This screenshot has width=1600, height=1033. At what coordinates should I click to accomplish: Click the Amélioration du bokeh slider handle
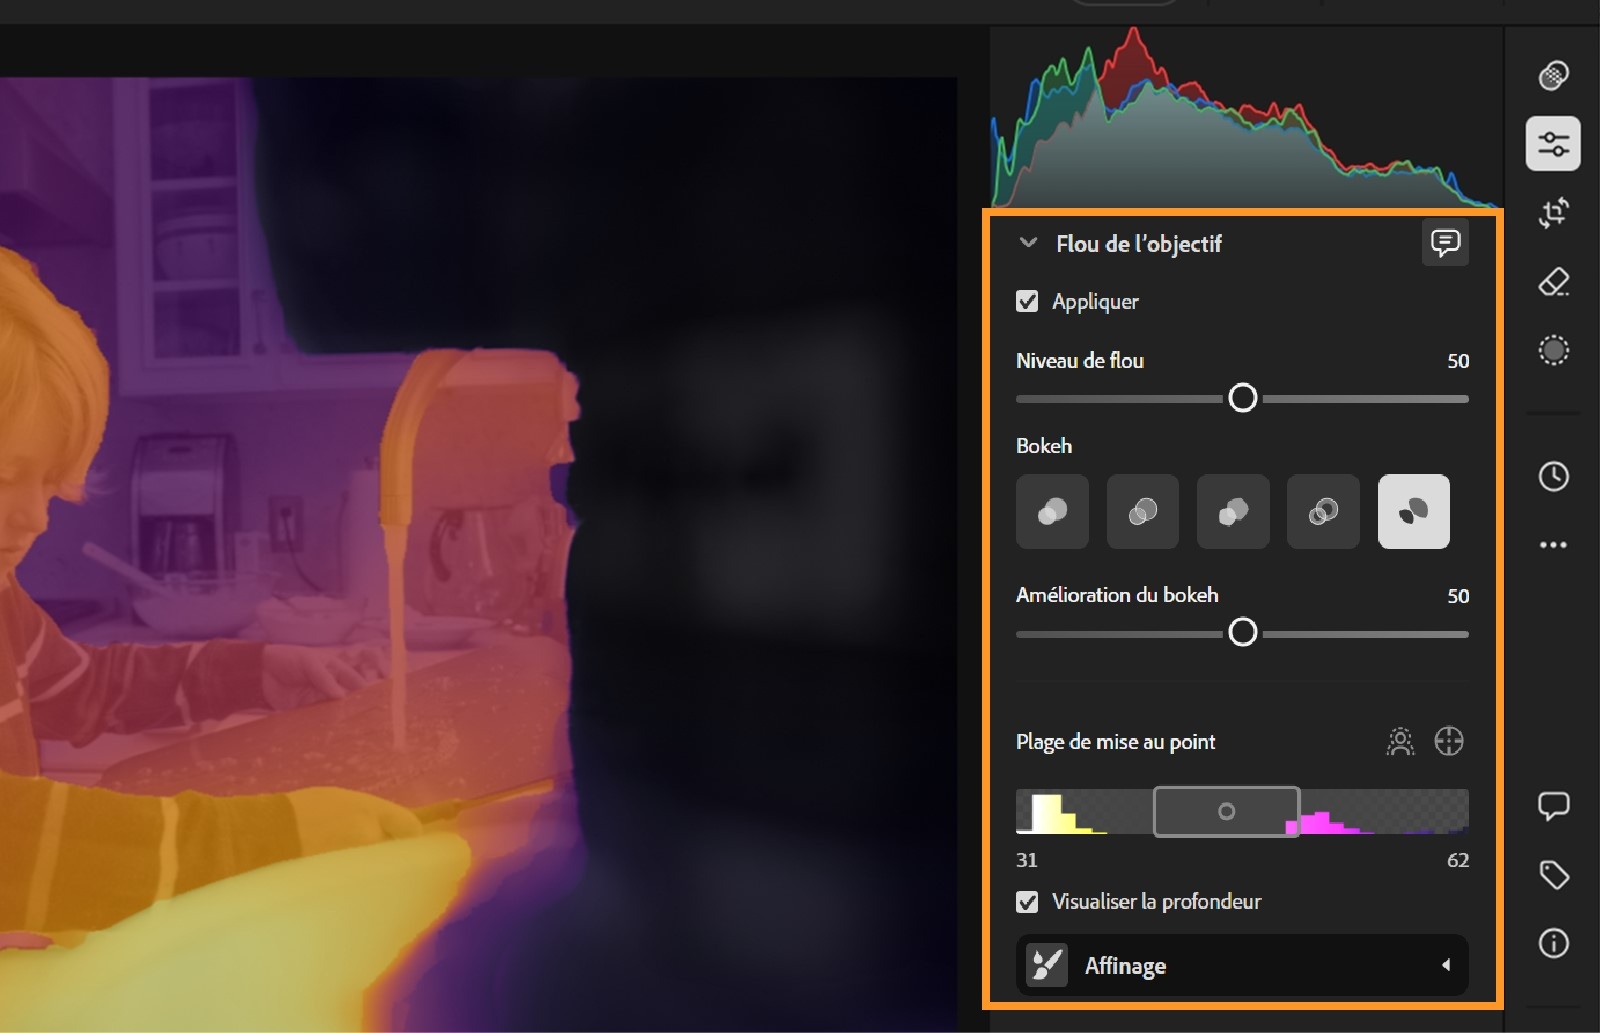(1245, 633)
